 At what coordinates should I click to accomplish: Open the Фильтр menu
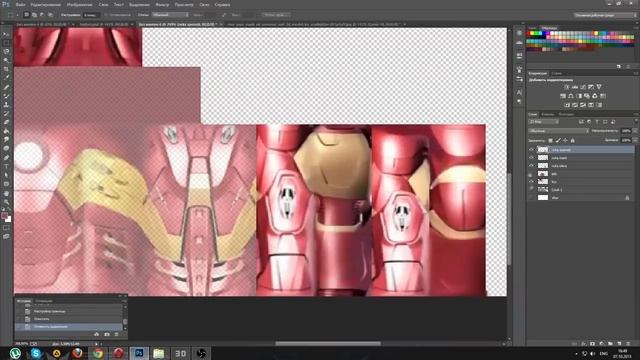click(162, 4)
